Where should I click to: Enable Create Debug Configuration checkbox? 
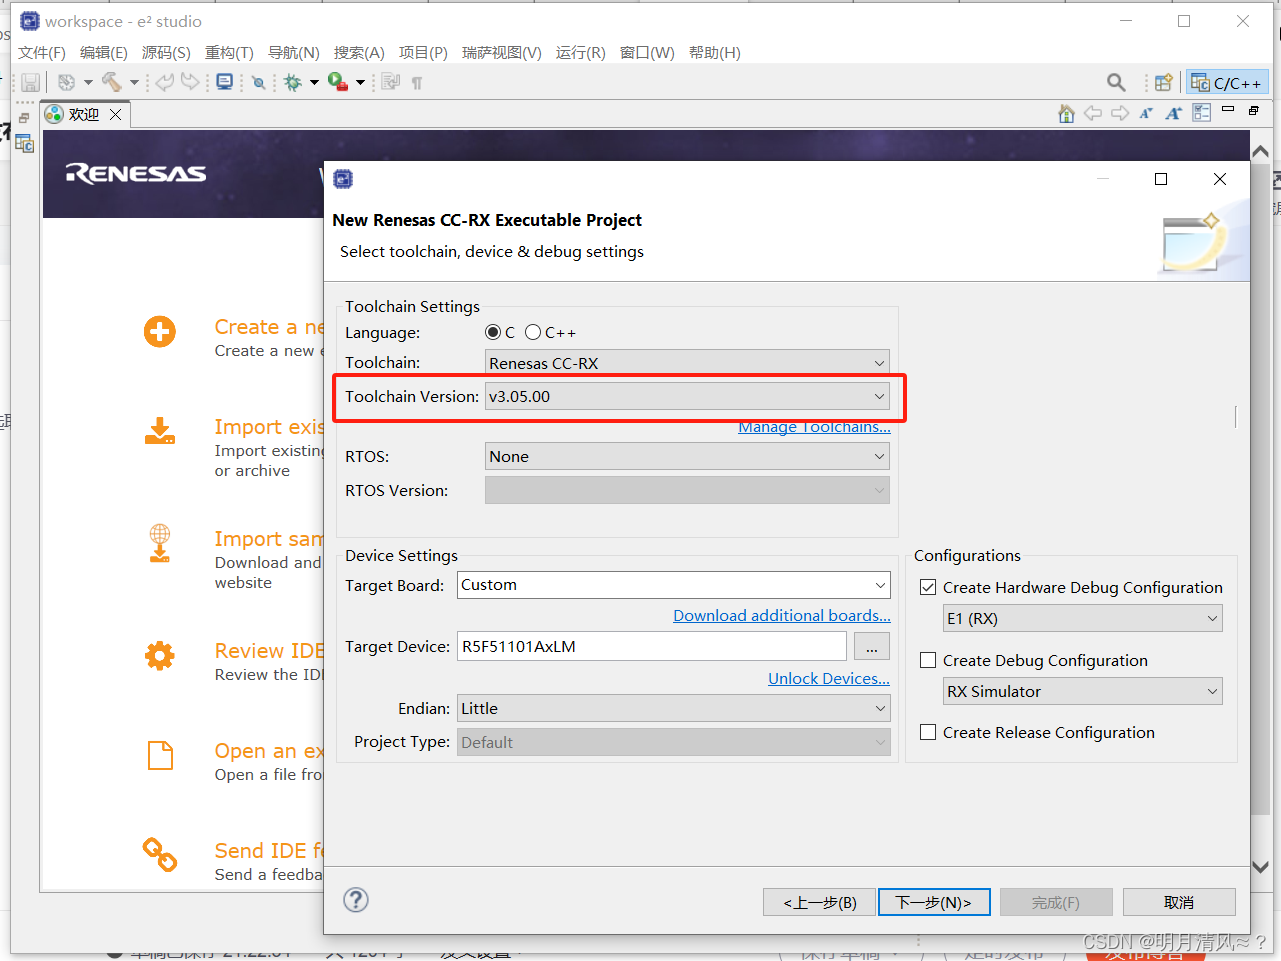point(928,660)
